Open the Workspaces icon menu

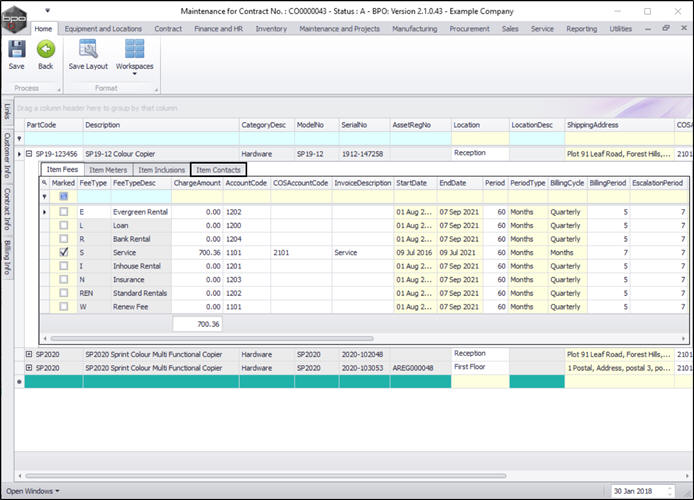point(134,50)
